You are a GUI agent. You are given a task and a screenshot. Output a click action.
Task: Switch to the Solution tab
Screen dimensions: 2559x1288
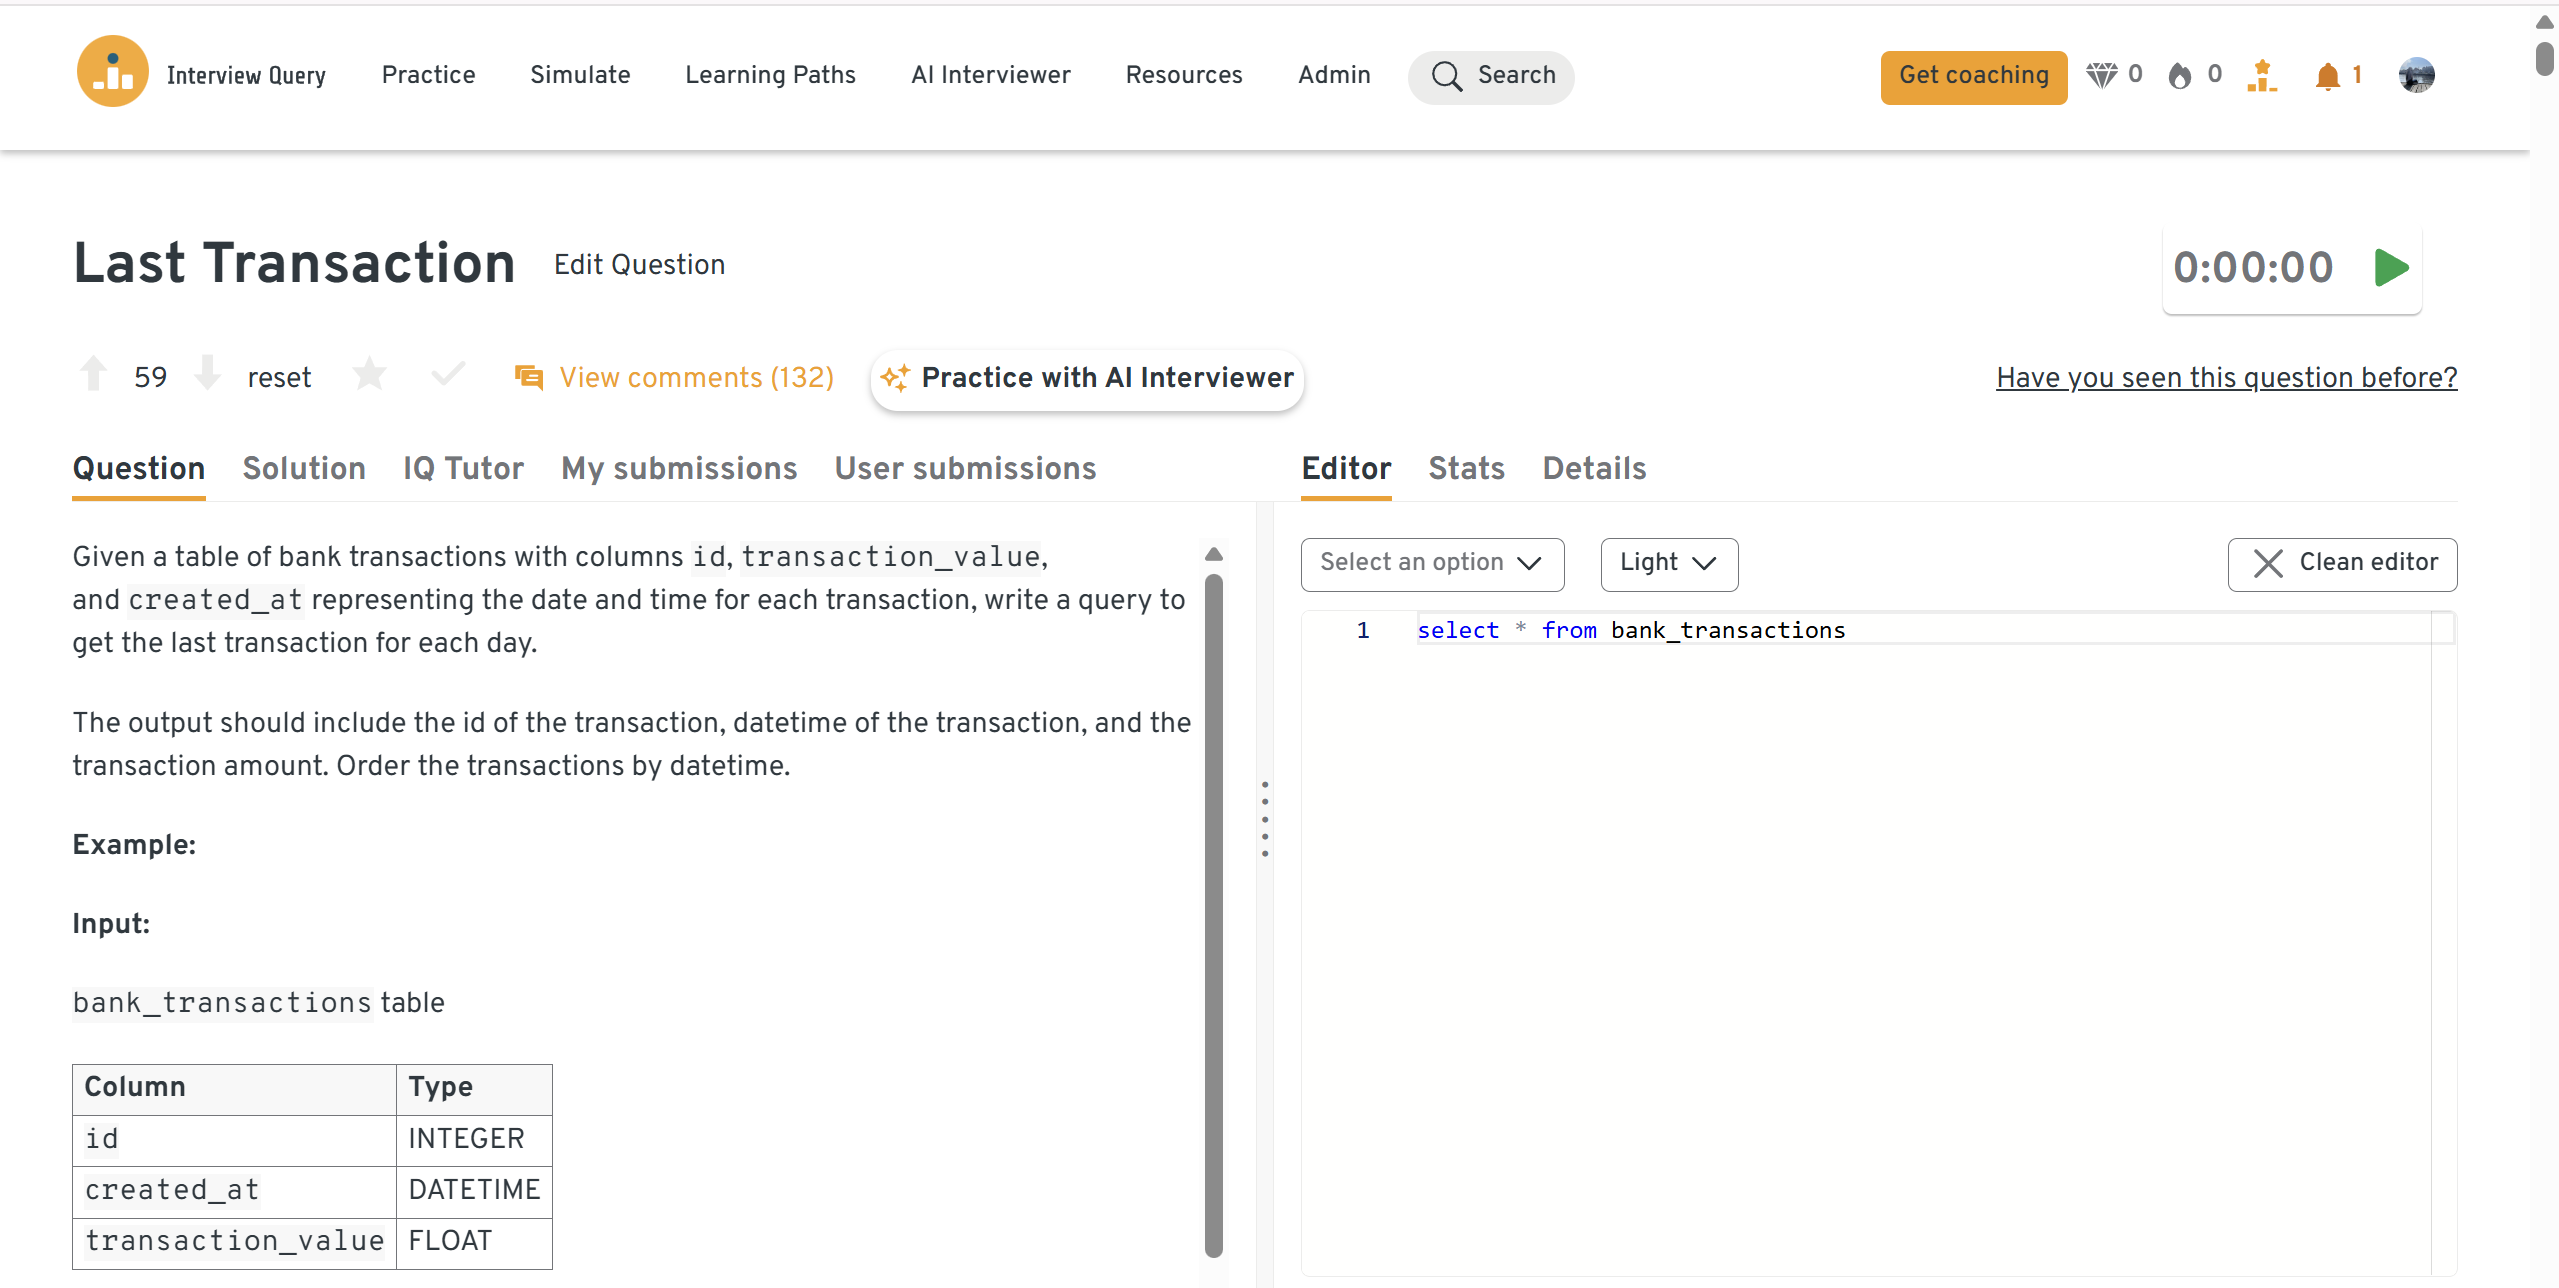[304, 469]
